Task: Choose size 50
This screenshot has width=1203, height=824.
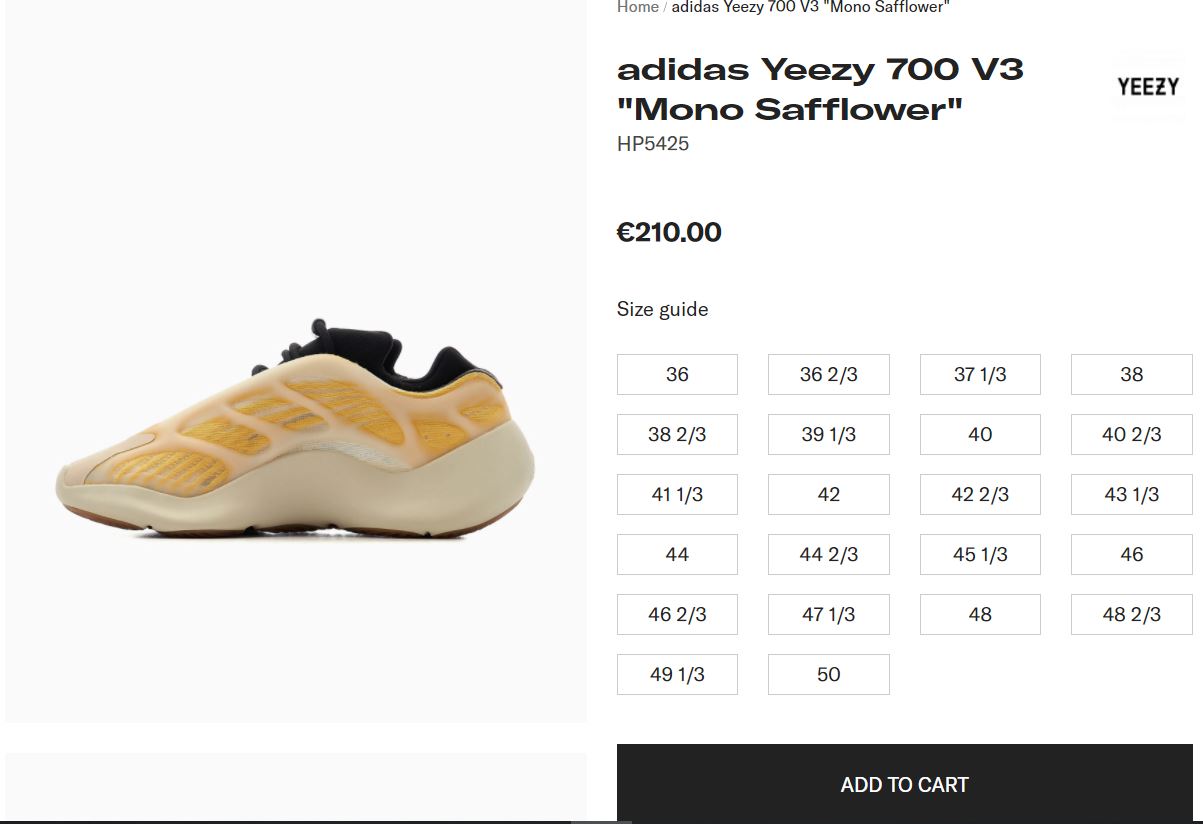Action: click(828, 674)
